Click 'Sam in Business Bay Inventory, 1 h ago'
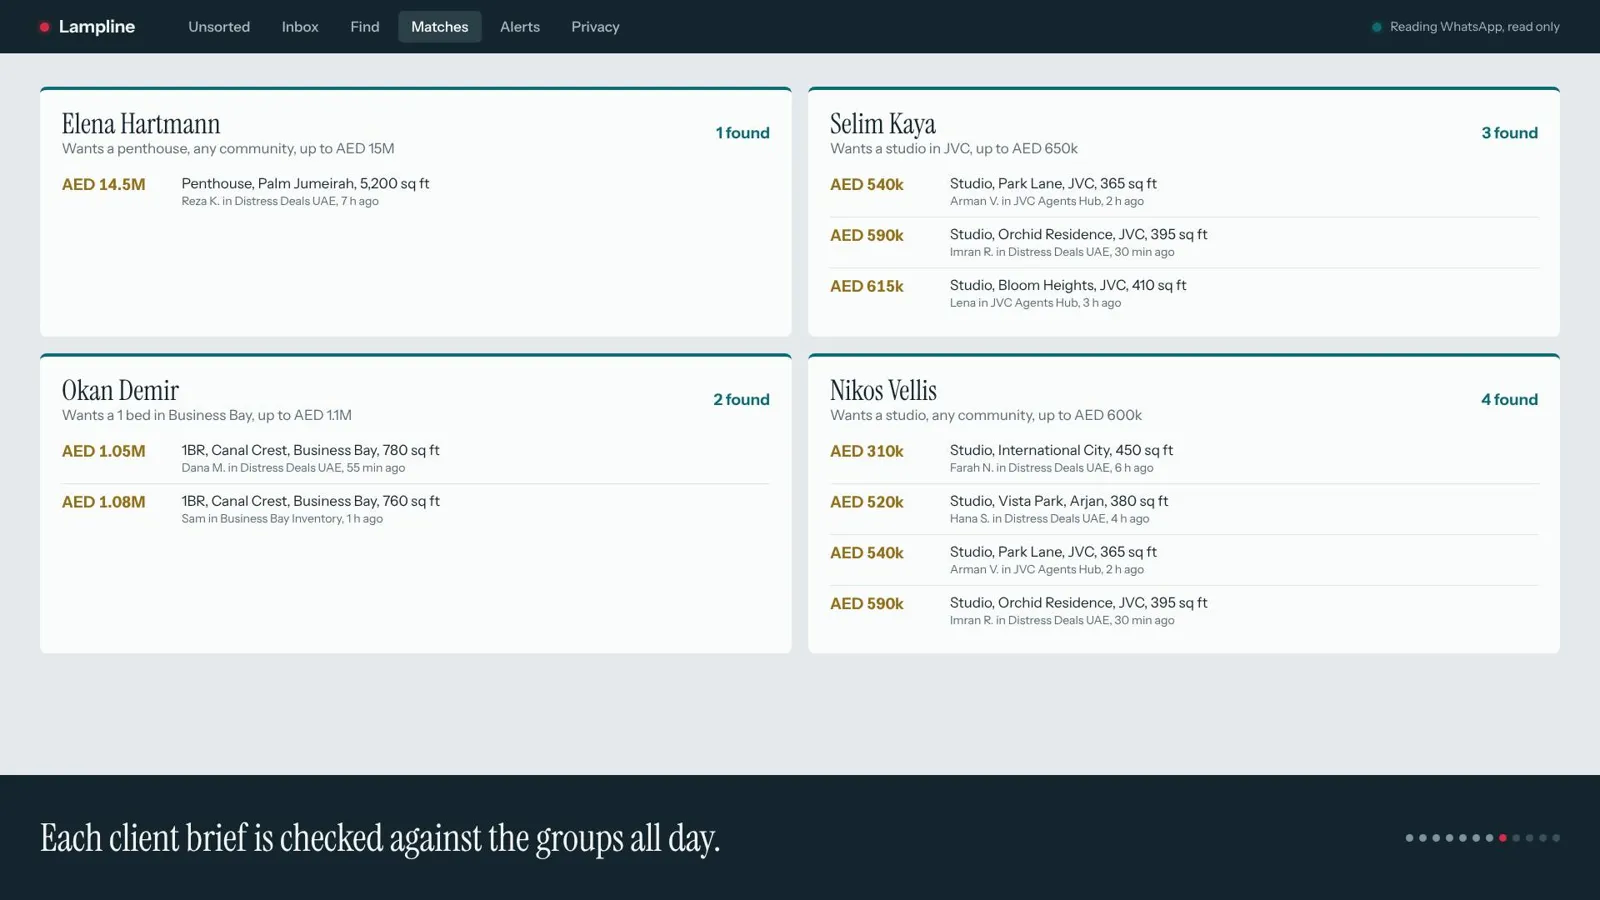1600x900 pixels. [x=282, y=519]
